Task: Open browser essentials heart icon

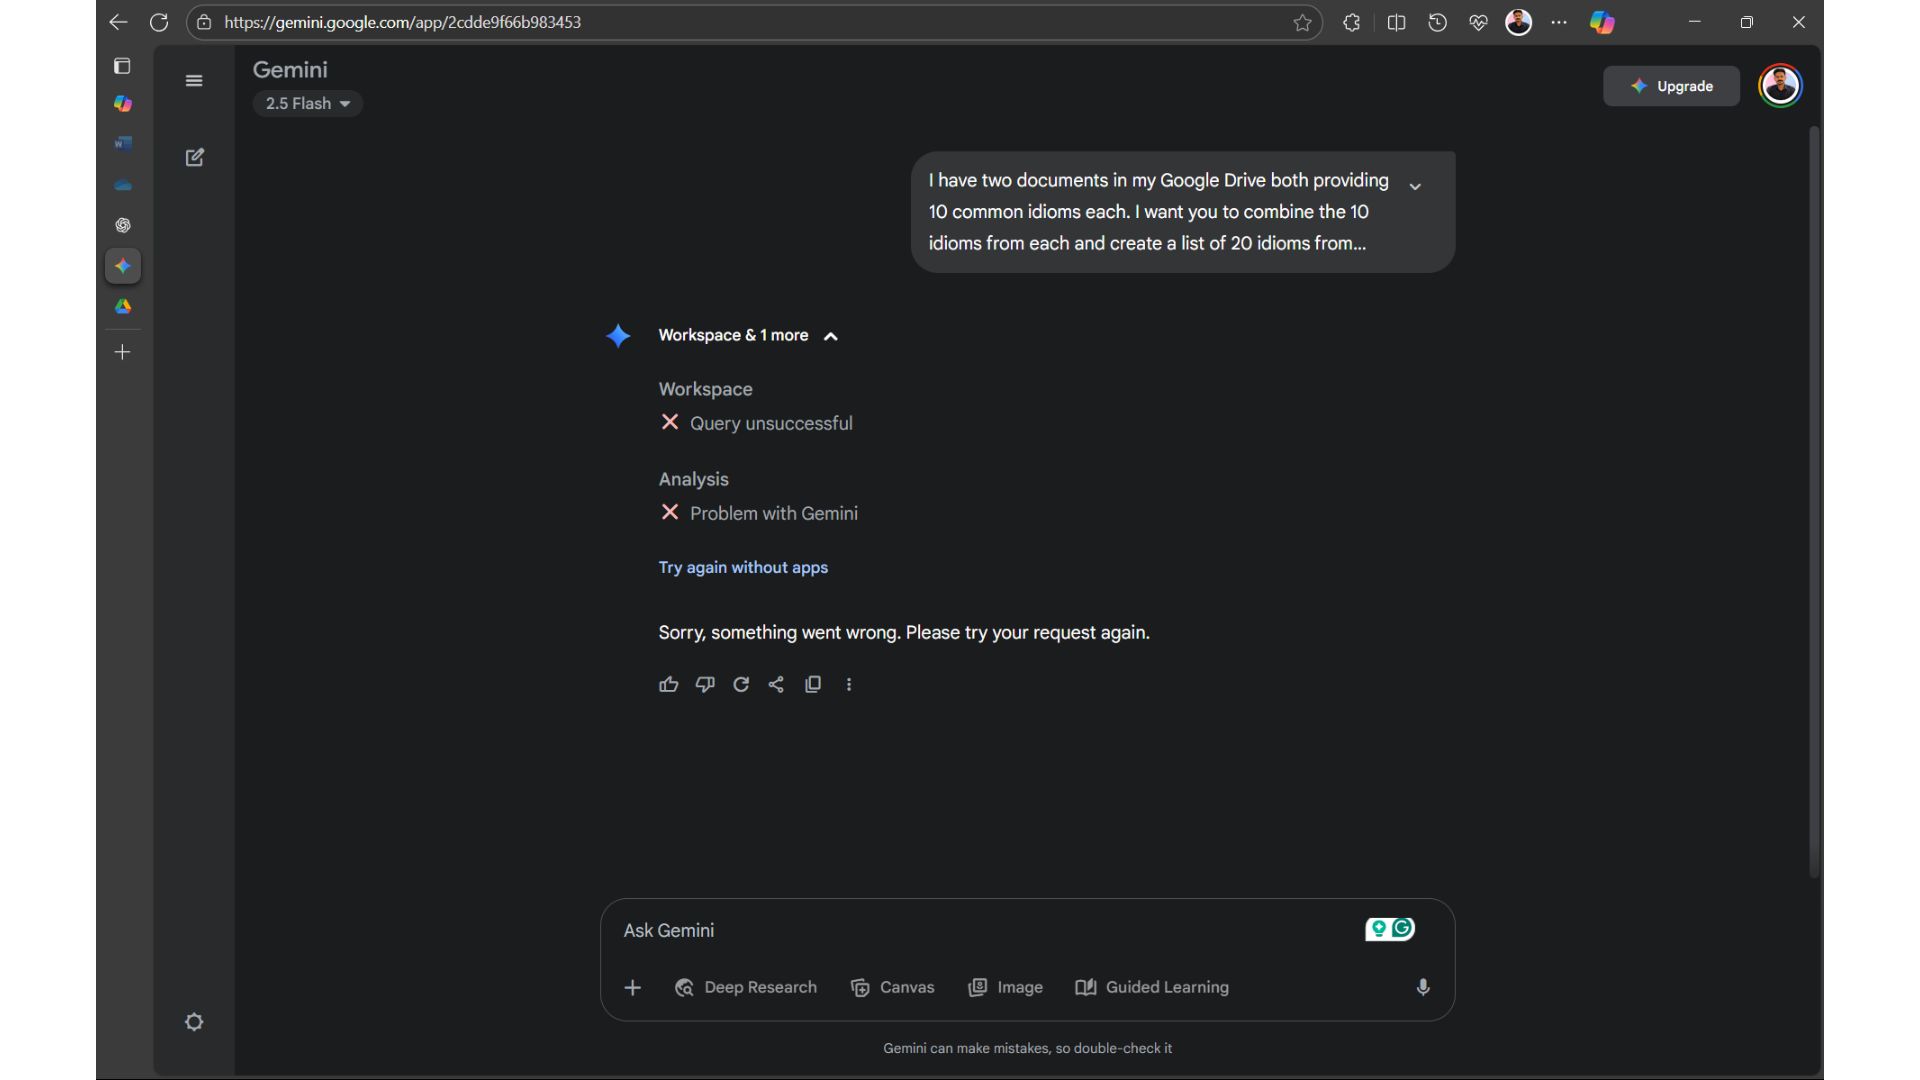Action: point(1478,22)
